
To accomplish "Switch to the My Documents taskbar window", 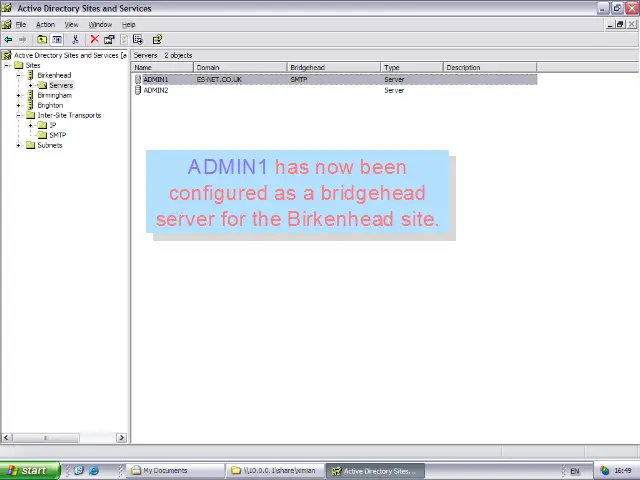I will (x=176, y=471).
